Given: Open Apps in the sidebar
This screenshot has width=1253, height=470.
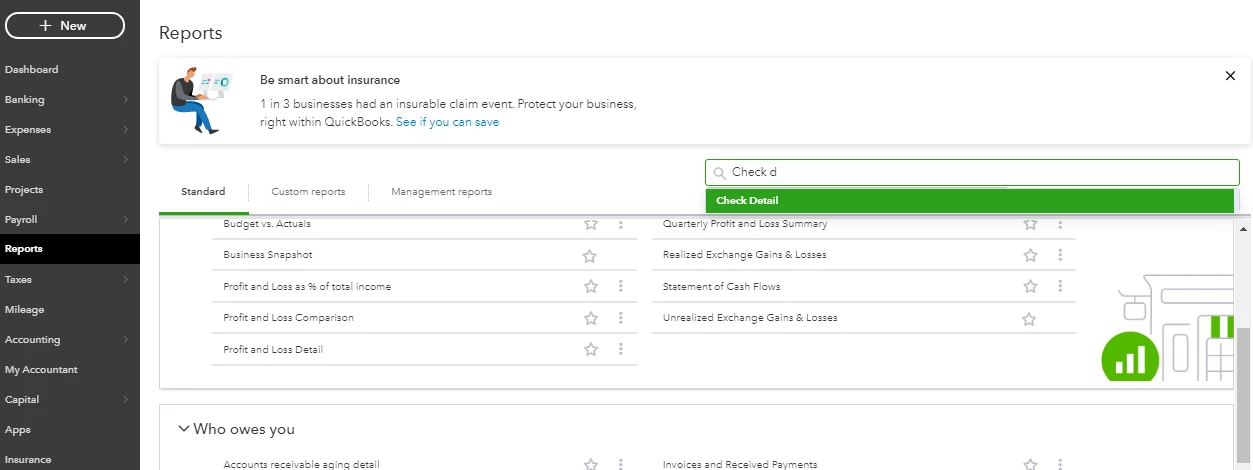Looking at the screenshot, I should pos(18,430).
